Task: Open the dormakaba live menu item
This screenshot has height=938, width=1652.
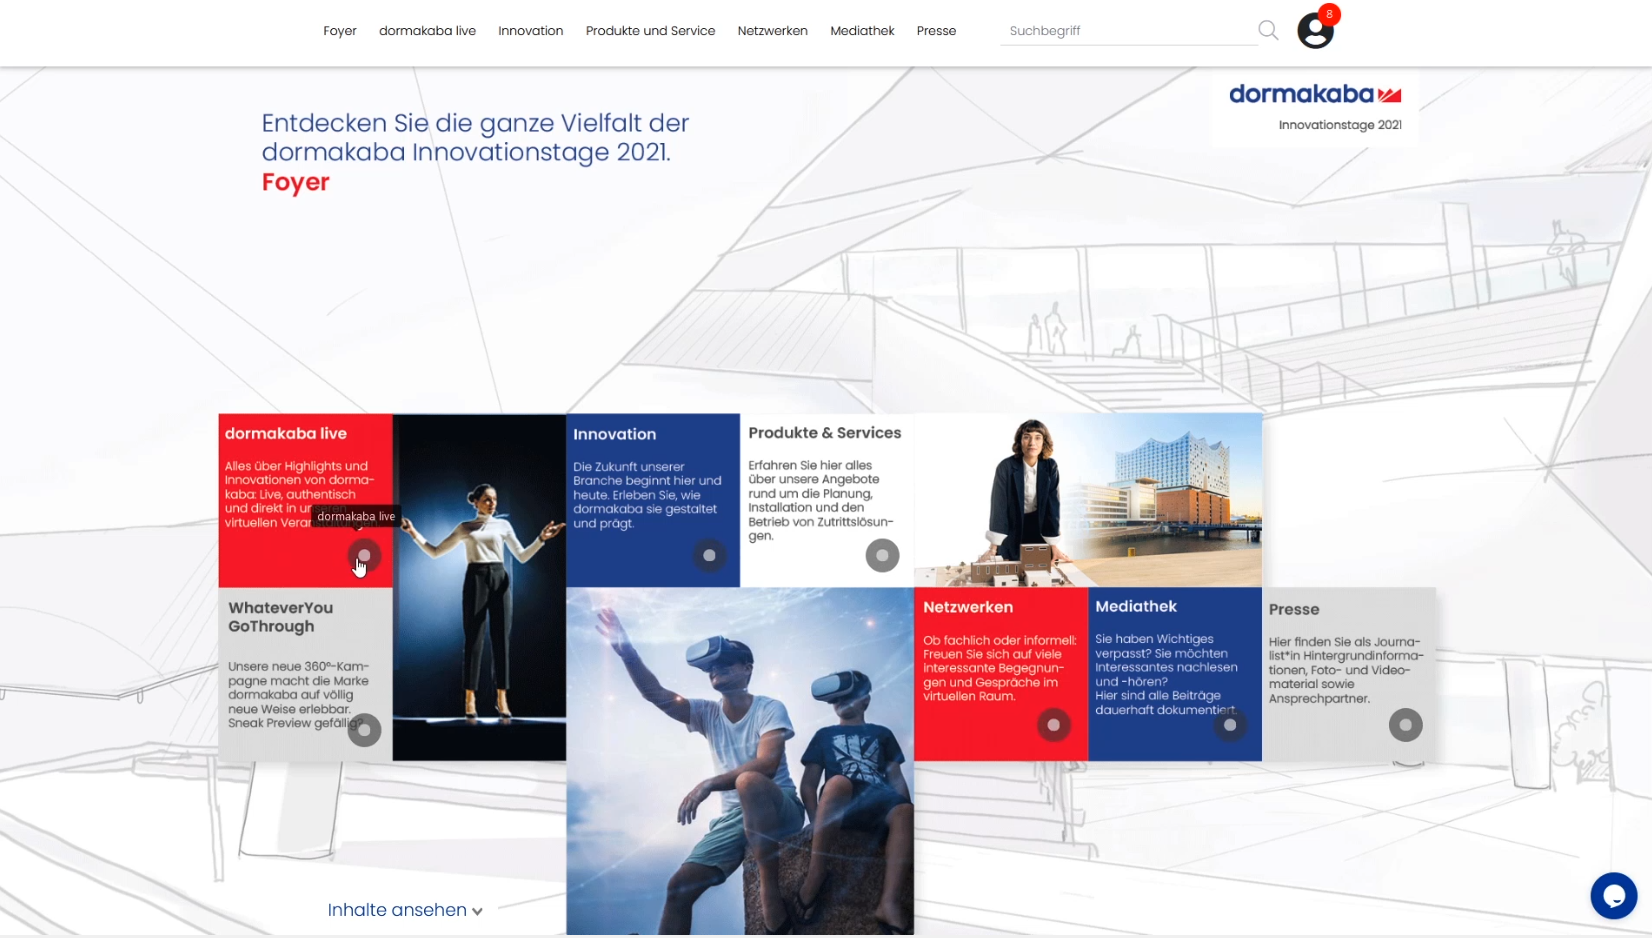Action: point(427,31)
